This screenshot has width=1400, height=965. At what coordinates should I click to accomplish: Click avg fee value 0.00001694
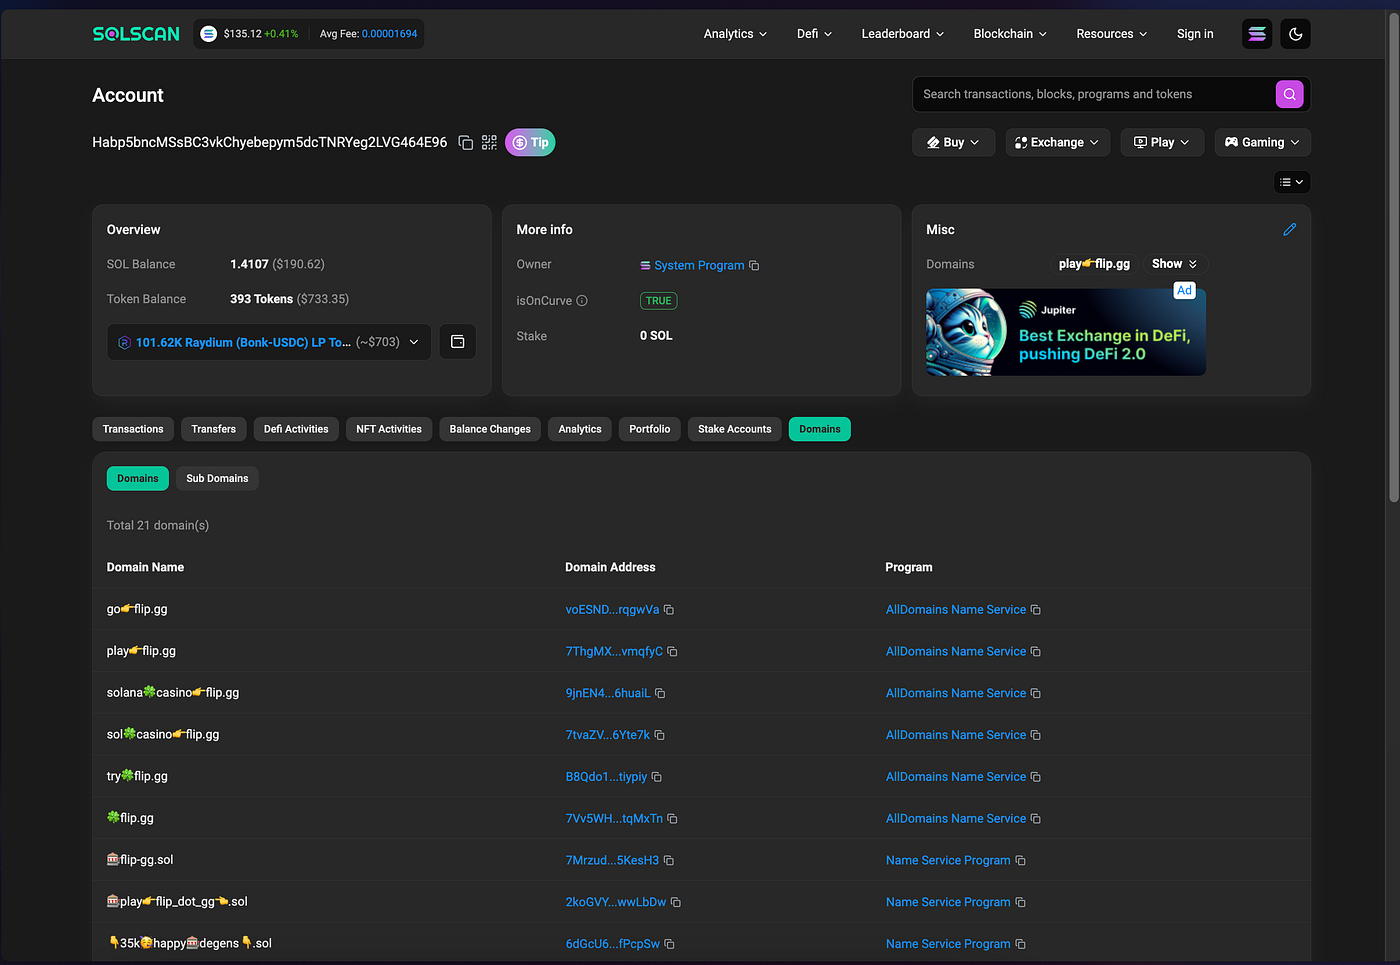389,34
